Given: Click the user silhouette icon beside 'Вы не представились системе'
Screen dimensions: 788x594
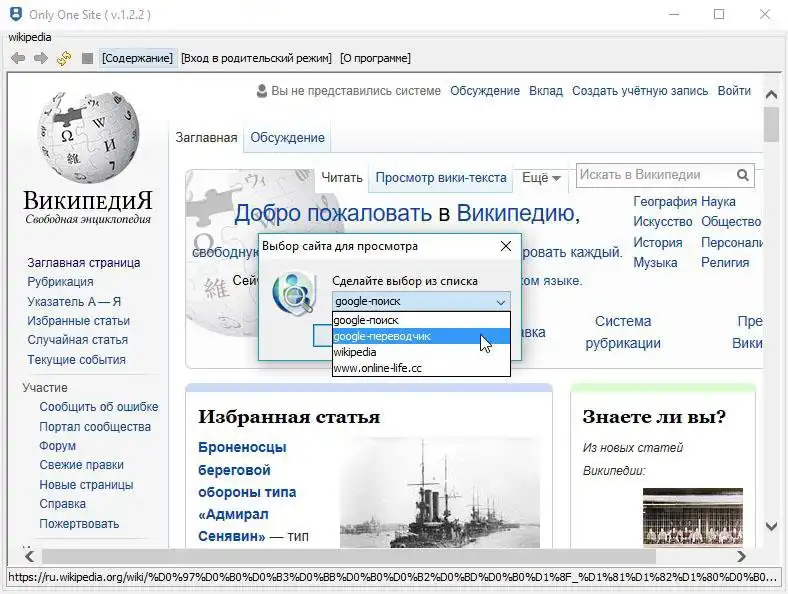Looking at the screenshot, I should 262,91.
